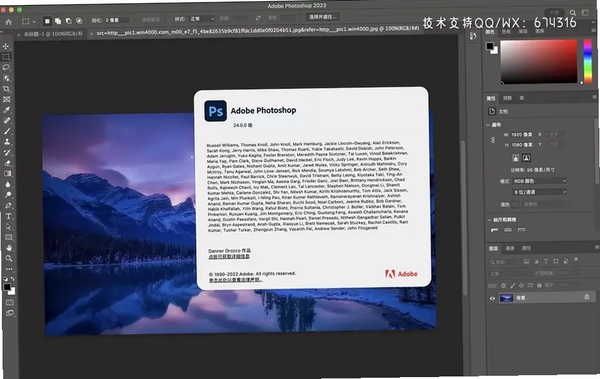Select the Zoom tool in toolbar

point(9,259)
